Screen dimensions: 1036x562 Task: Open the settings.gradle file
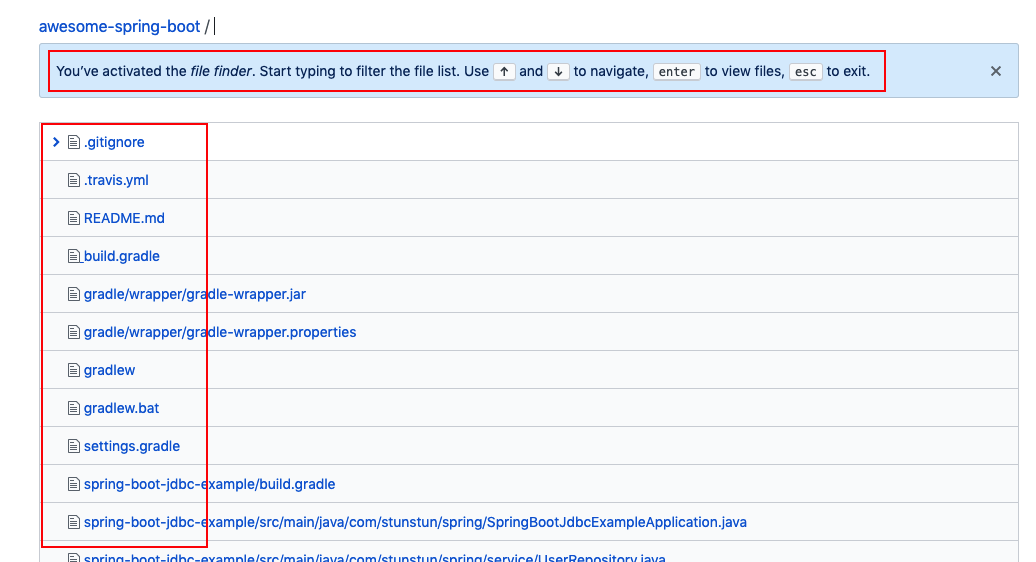coord(132,446)
